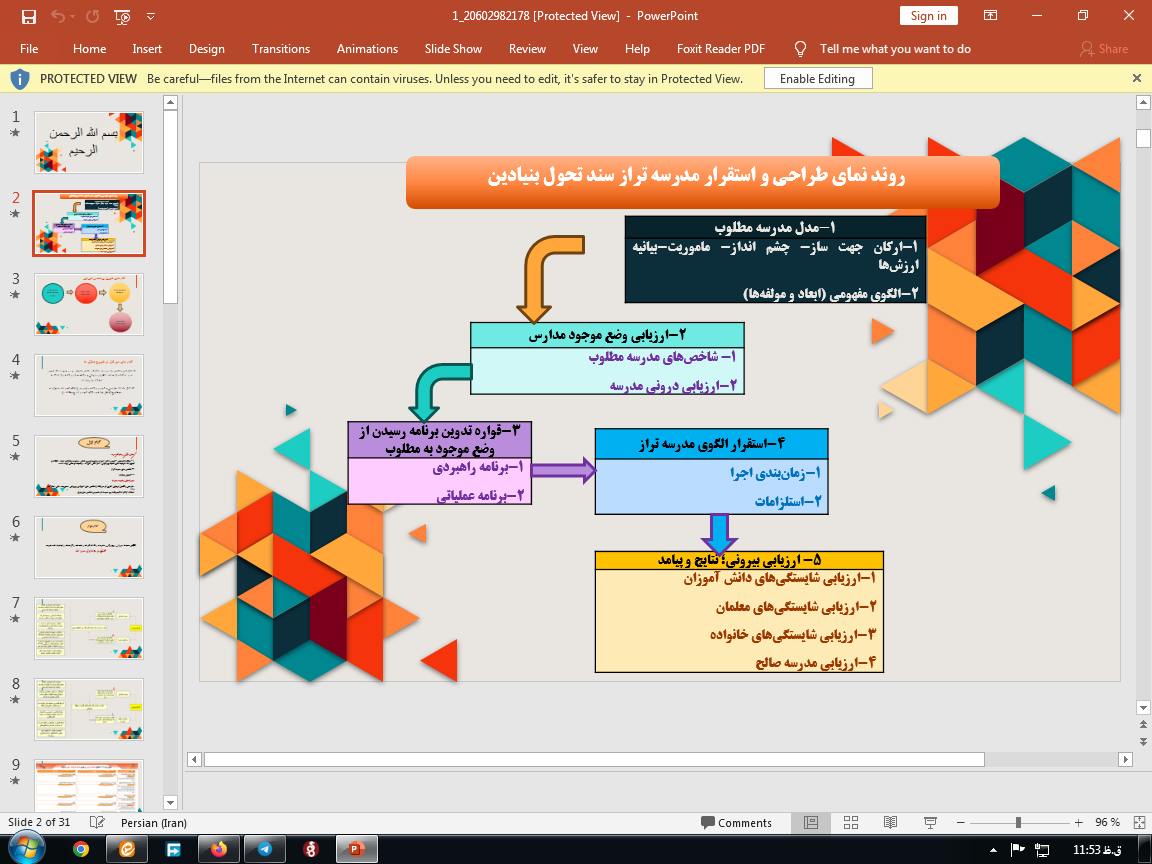Open Telegram from the taskbar
The image size is (1152, 864).
coord(264,849)
